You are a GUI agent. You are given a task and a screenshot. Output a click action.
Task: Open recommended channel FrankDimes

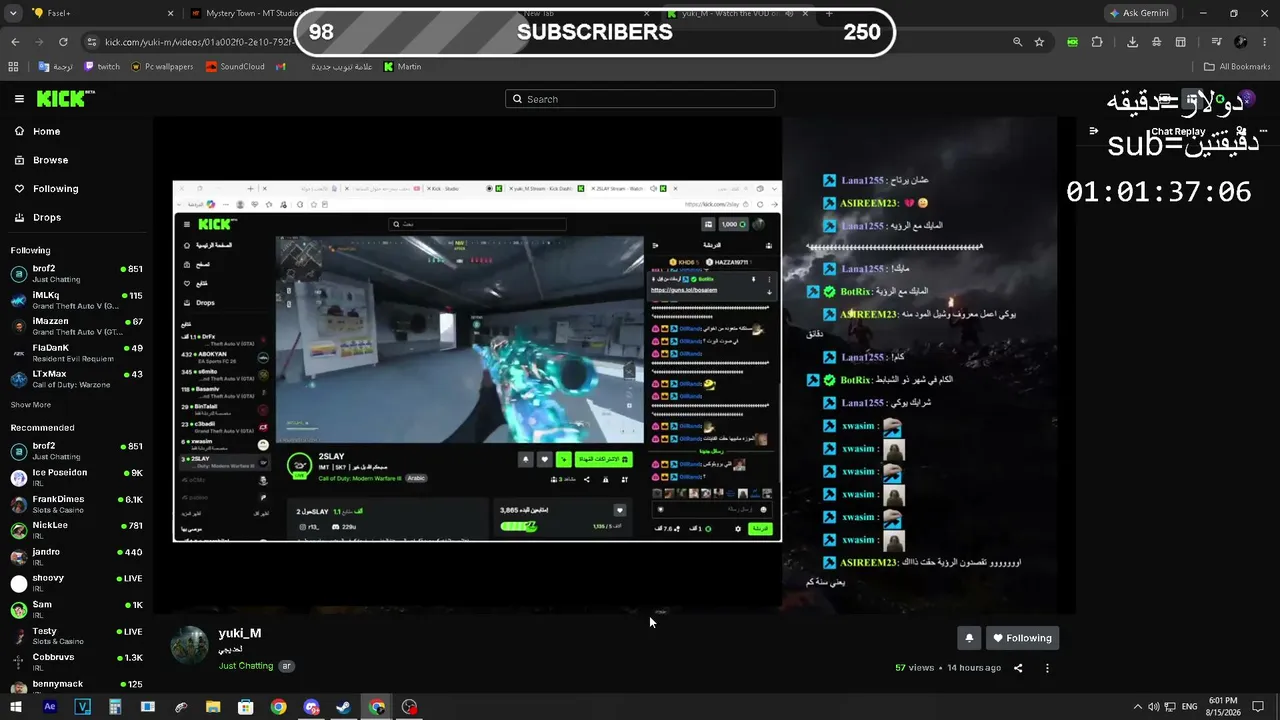coord(77,504)
